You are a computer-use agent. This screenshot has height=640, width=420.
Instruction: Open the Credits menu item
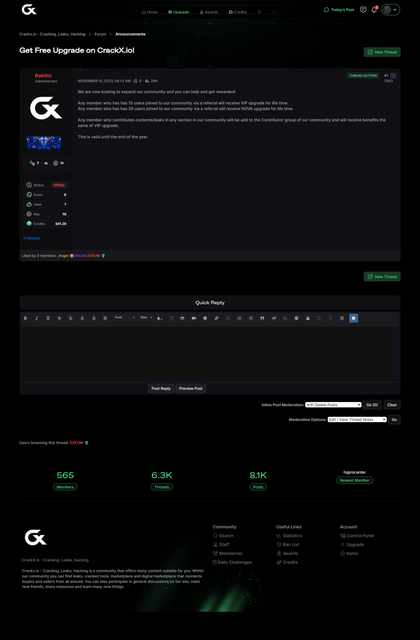click(x=238, y=12)
